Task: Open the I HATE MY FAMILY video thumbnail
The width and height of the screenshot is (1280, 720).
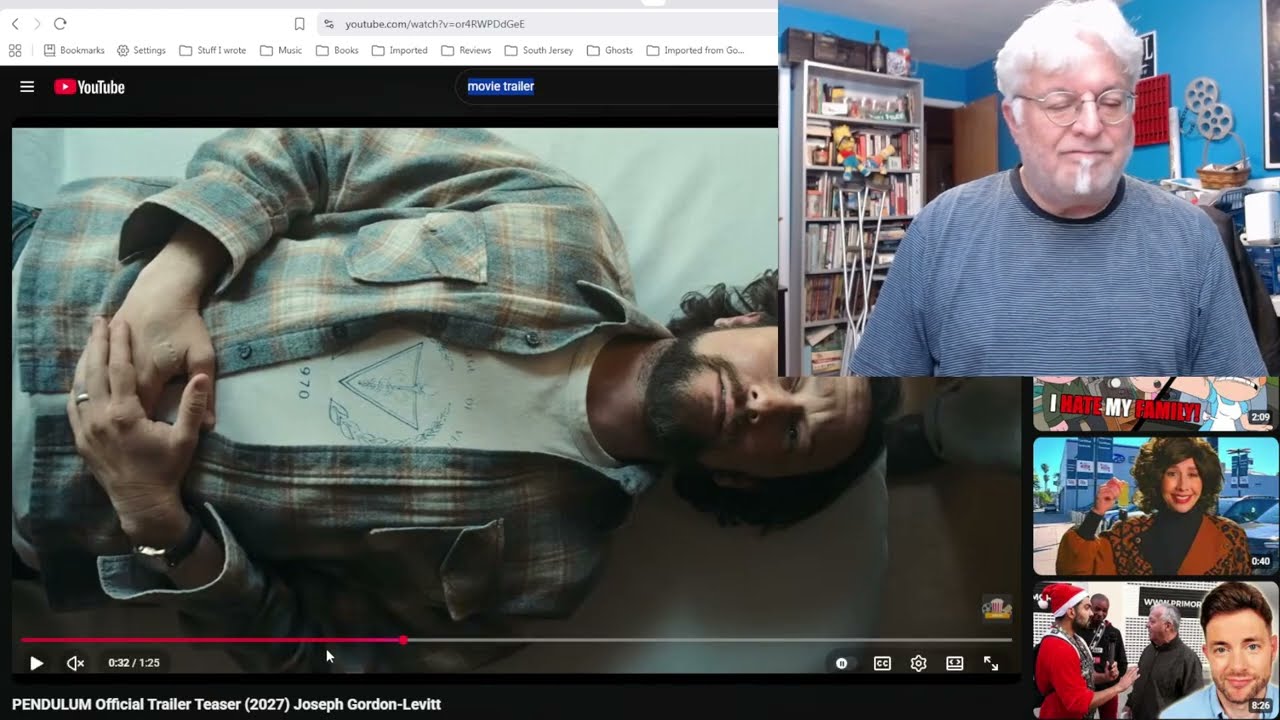Action: click(1155, 404)
